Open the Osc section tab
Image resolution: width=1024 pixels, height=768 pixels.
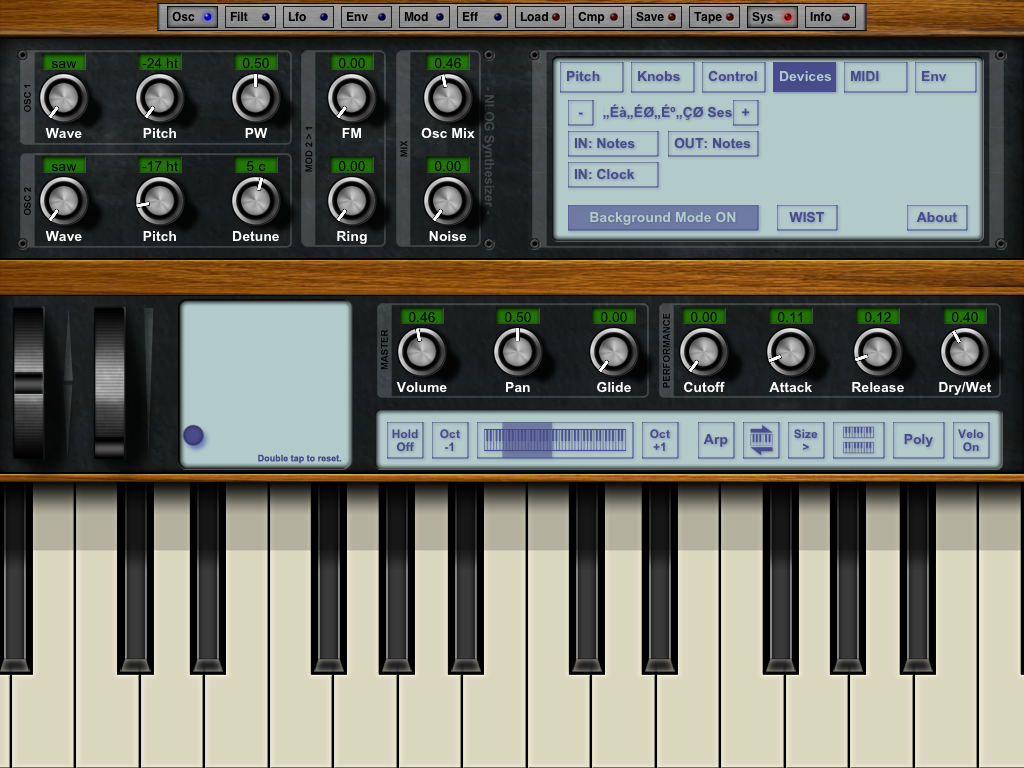click(x=192, y=17)
